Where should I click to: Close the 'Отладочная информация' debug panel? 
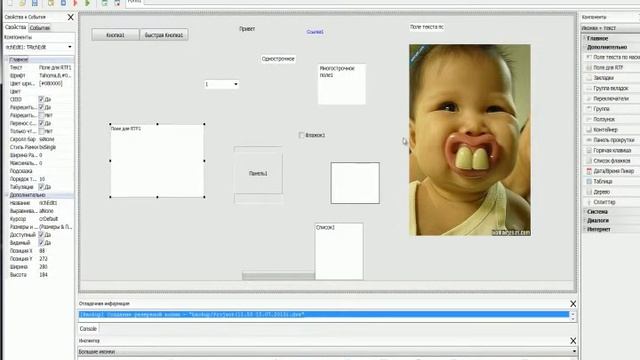pos(573,304)
